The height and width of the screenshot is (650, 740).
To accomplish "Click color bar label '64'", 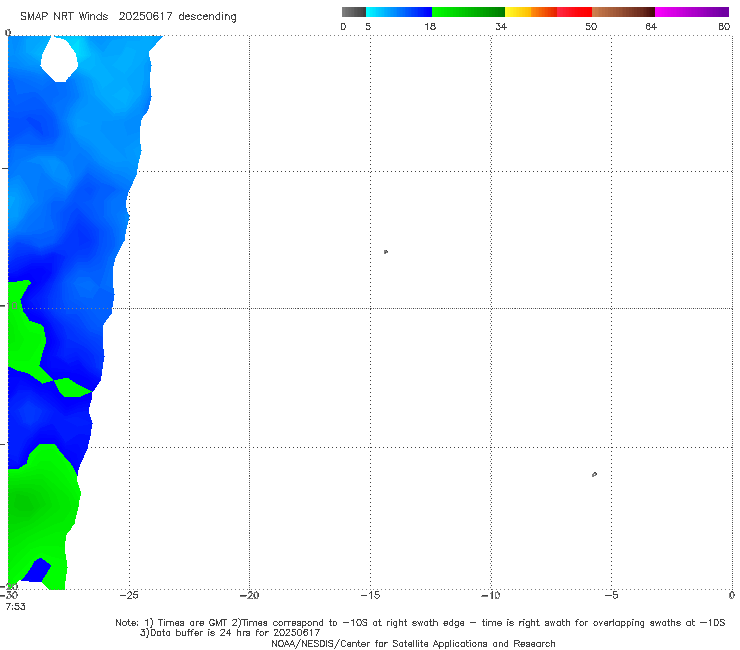I will tap(651, 26).
